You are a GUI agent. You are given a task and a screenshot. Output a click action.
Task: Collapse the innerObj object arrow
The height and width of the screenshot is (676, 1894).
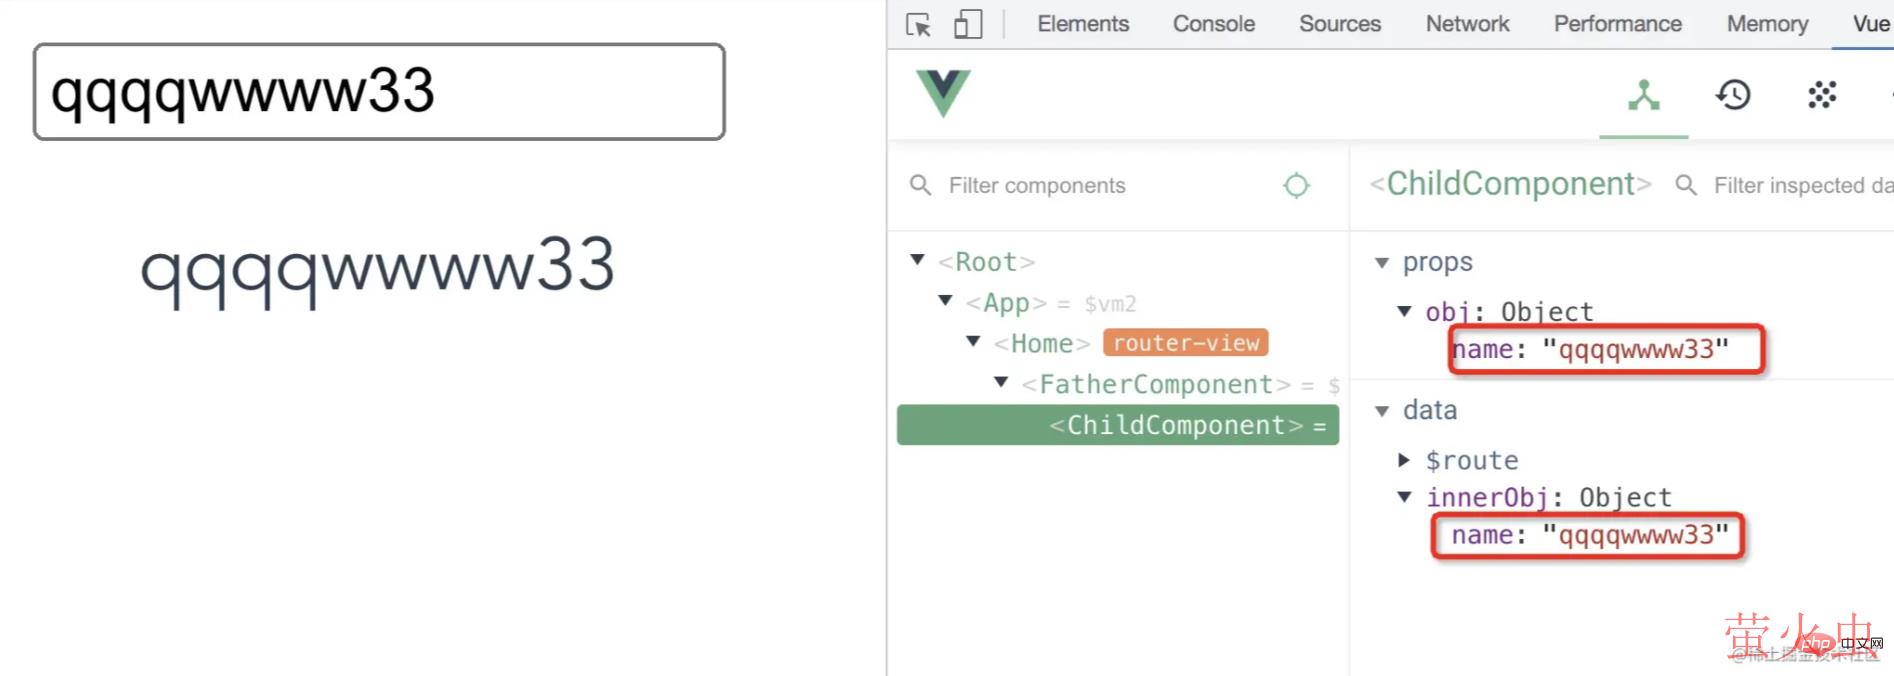pos(1405,497)
